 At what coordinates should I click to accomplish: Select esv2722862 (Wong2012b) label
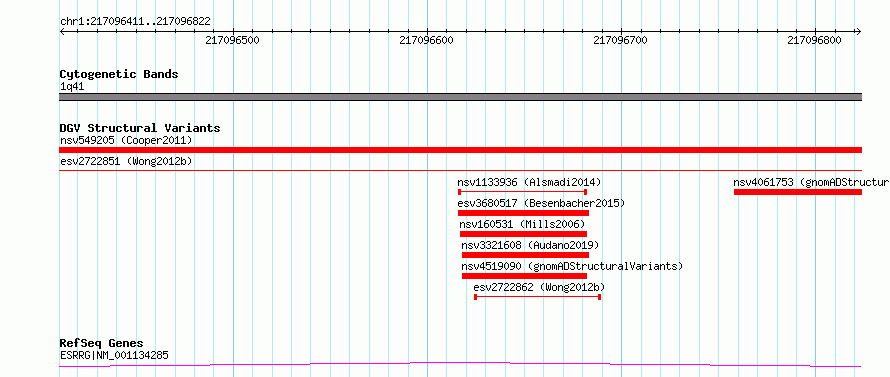pos(539,287)
